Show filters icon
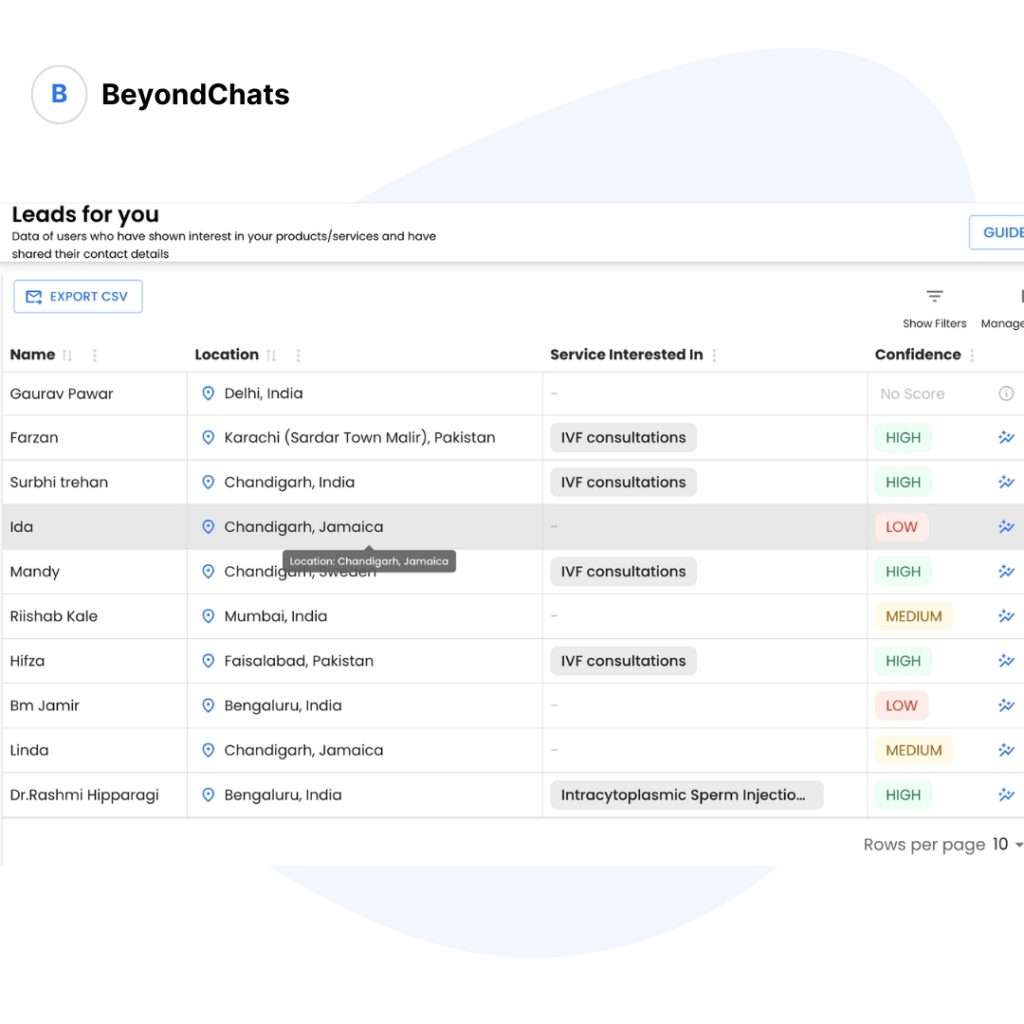The width and height of the screenshot is (1024, 1024). 935,296
